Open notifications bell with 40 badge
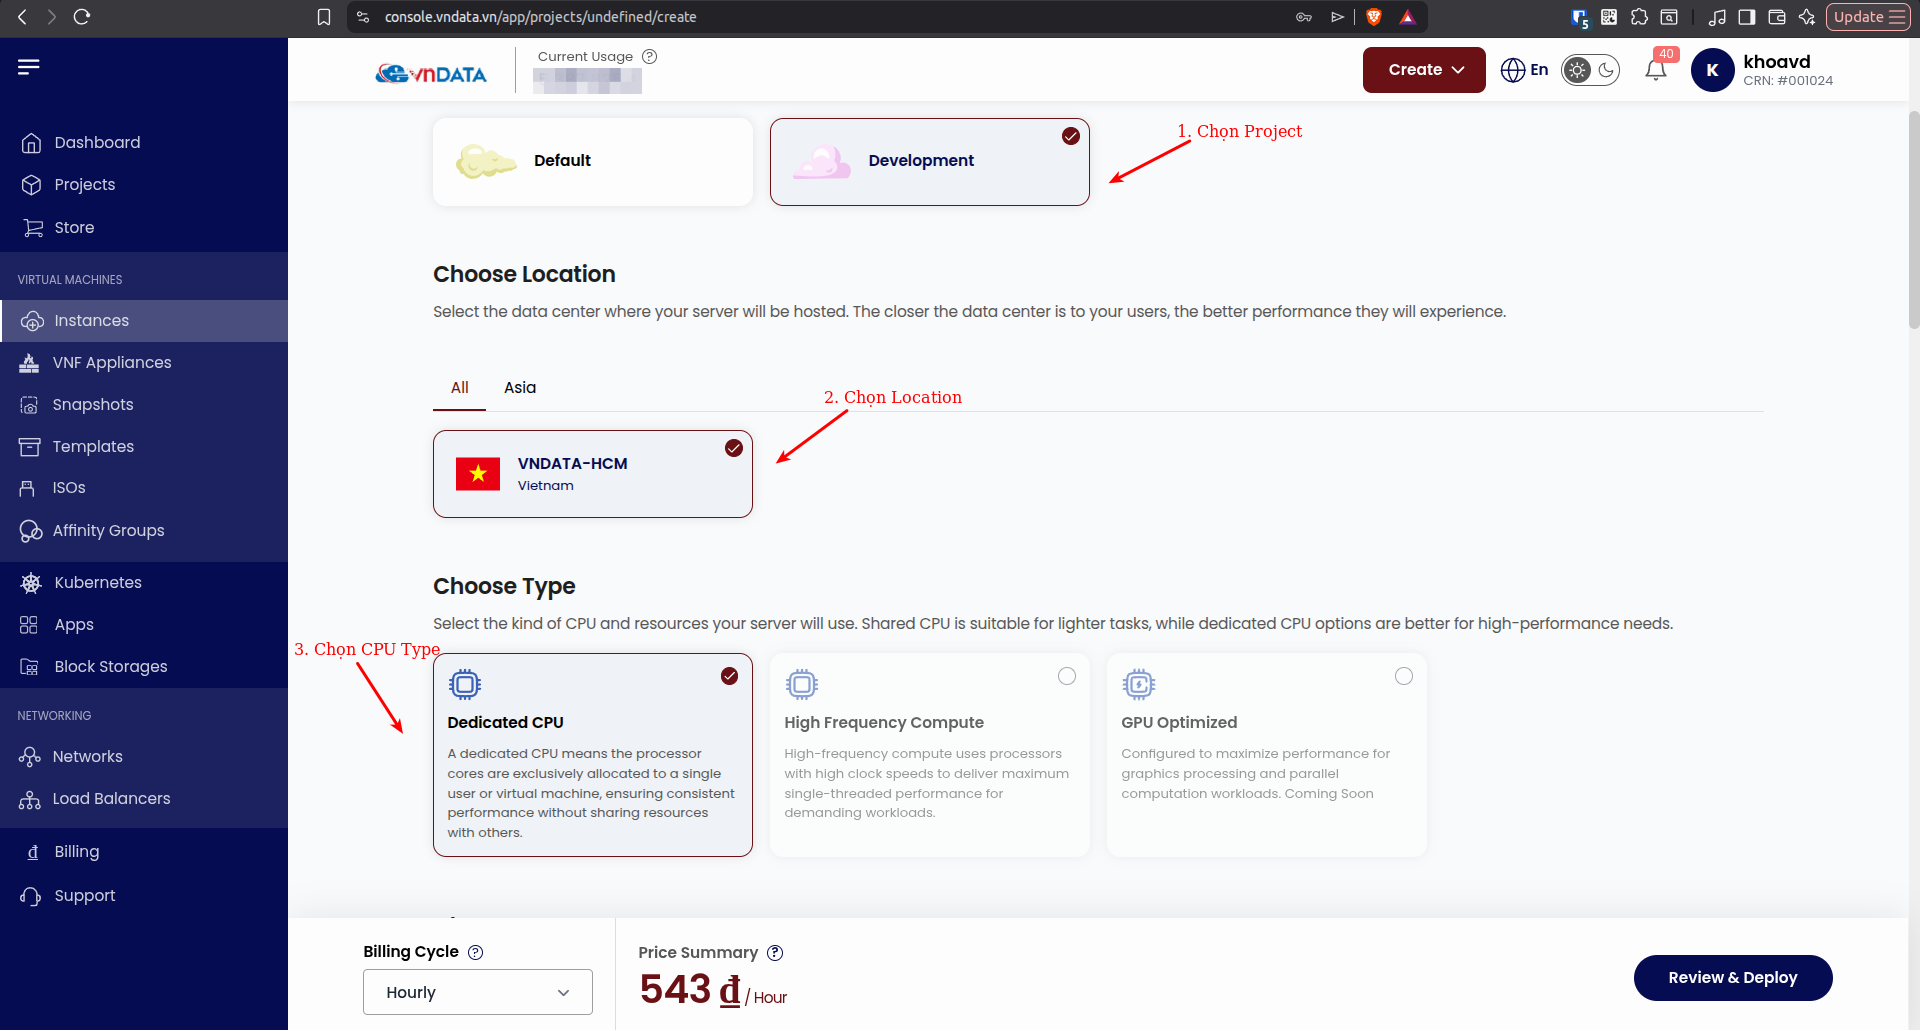 pyautogui.click(x=1656, y=69)
